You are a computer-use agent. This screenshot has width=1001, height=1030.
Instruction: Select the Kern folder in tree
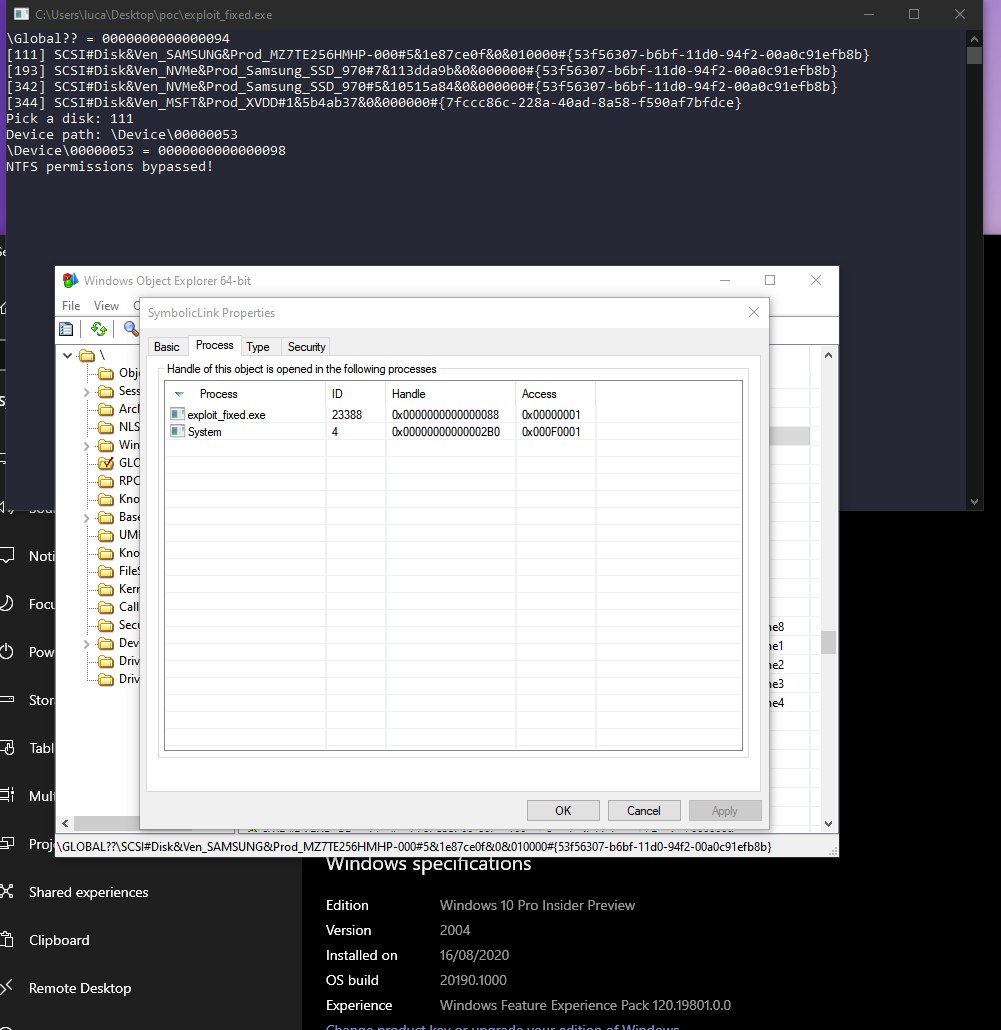pos(118,589)
